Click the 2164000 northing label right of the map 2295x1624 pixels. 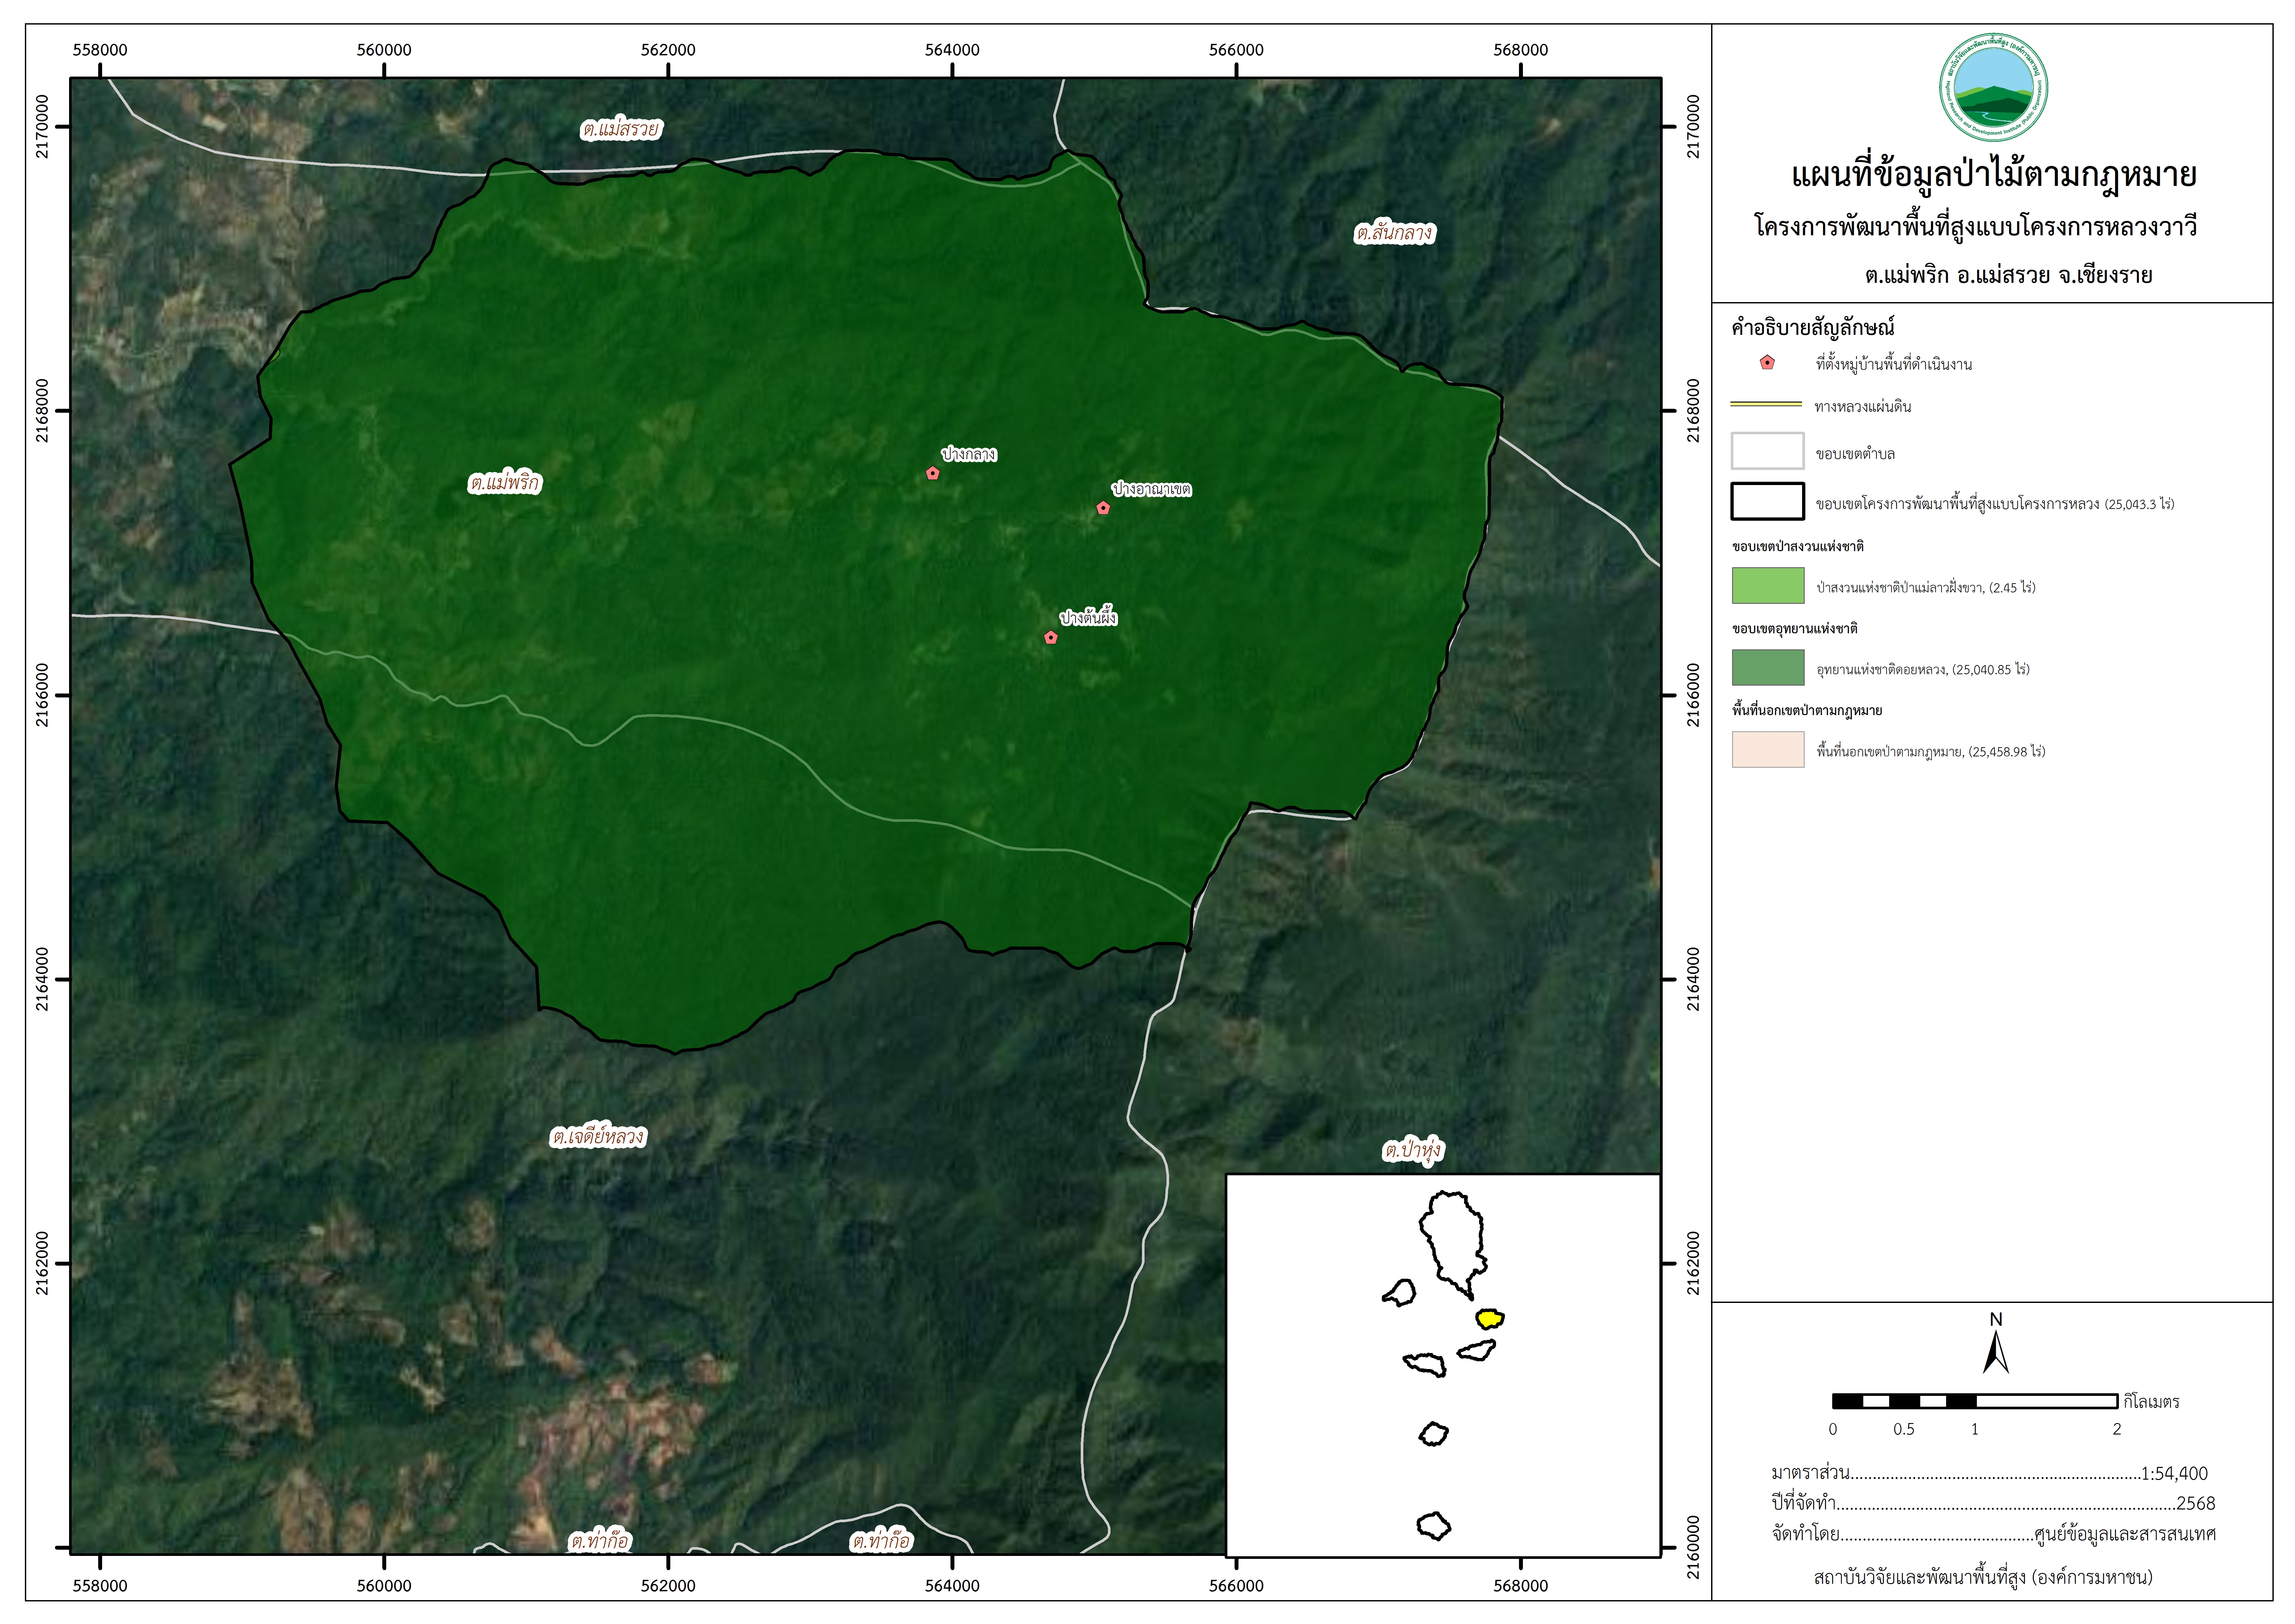point(1693,979)
